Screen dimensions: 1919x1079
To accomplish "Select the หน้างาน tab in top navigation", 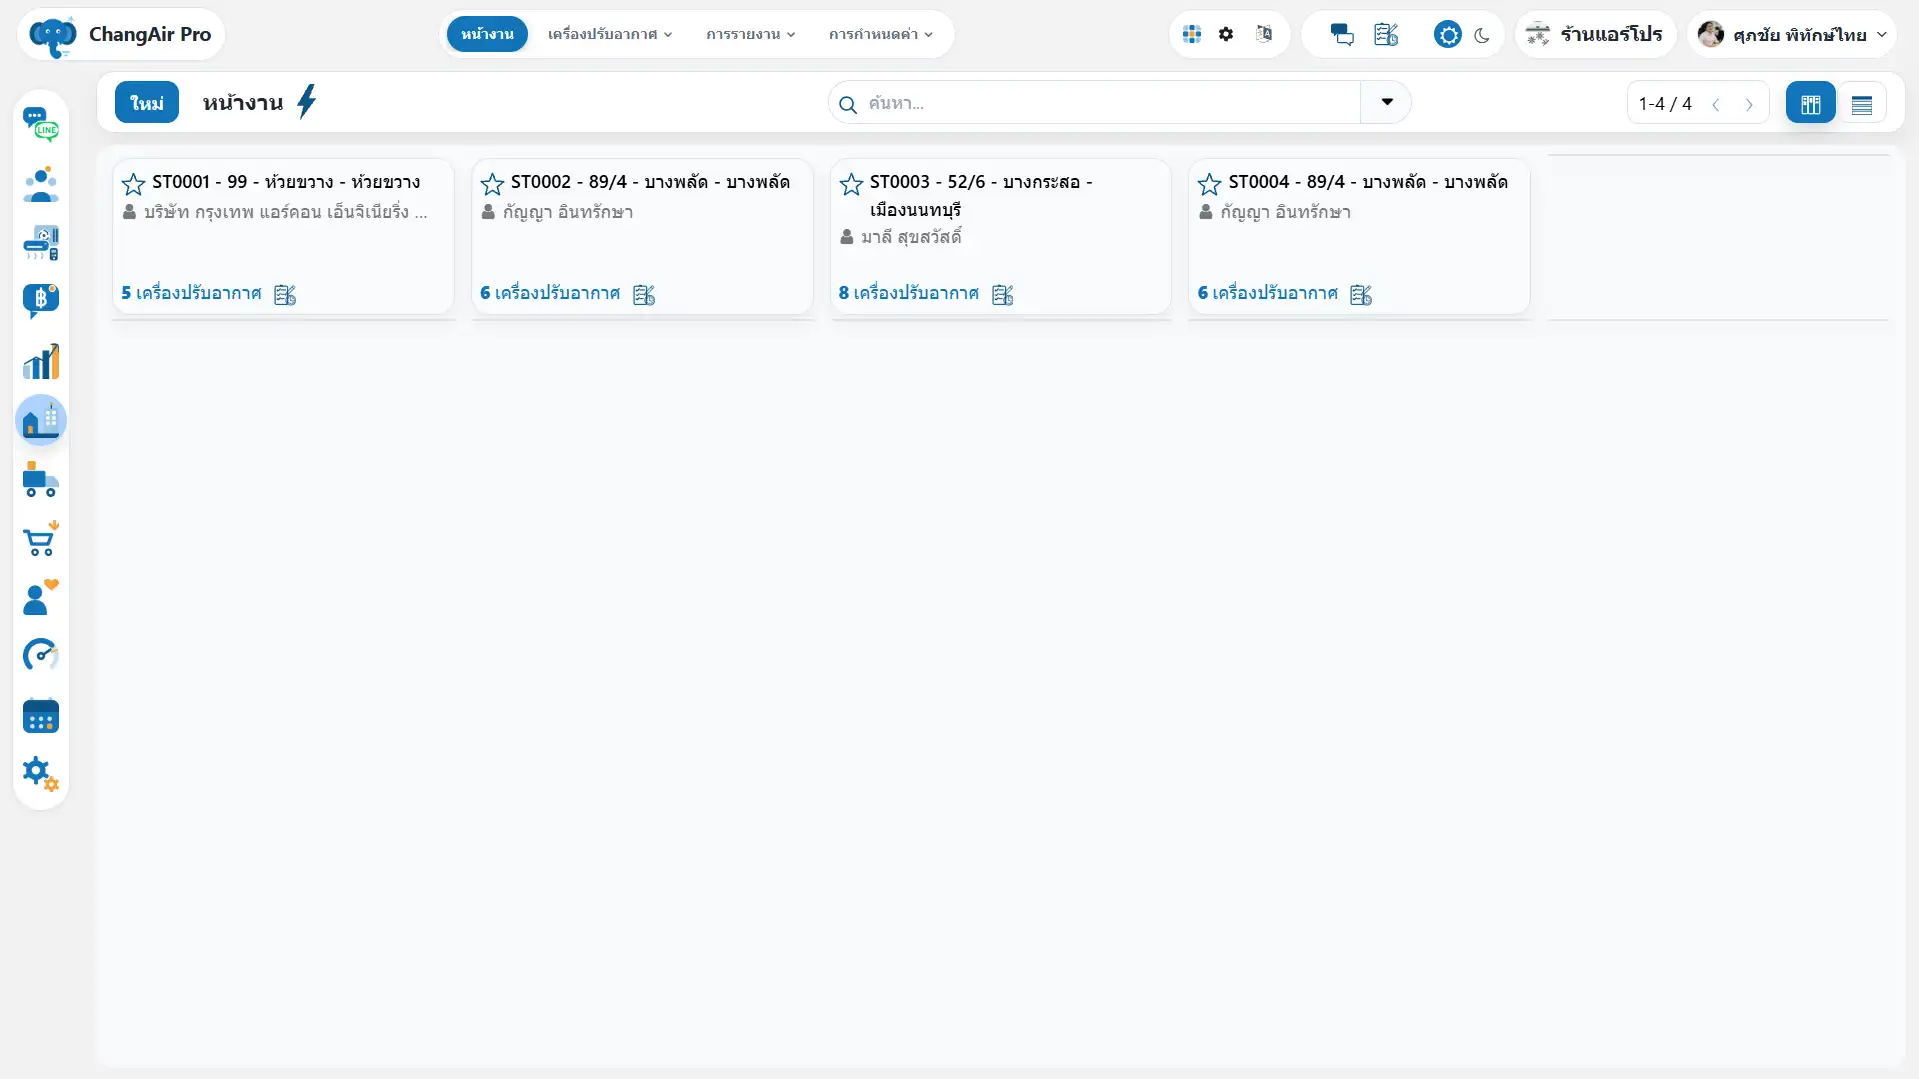I will [487, 34].
